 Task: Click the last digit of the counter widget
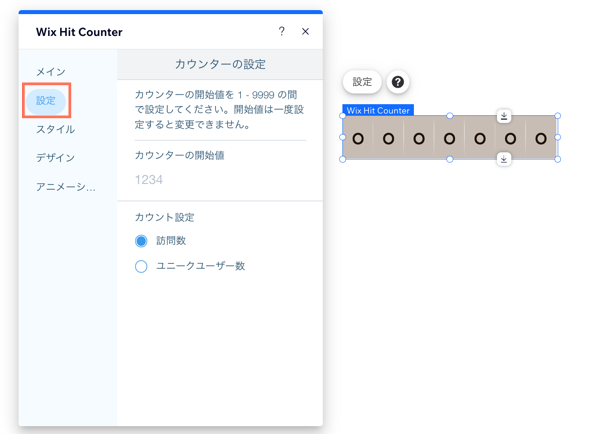coord(541,138)
